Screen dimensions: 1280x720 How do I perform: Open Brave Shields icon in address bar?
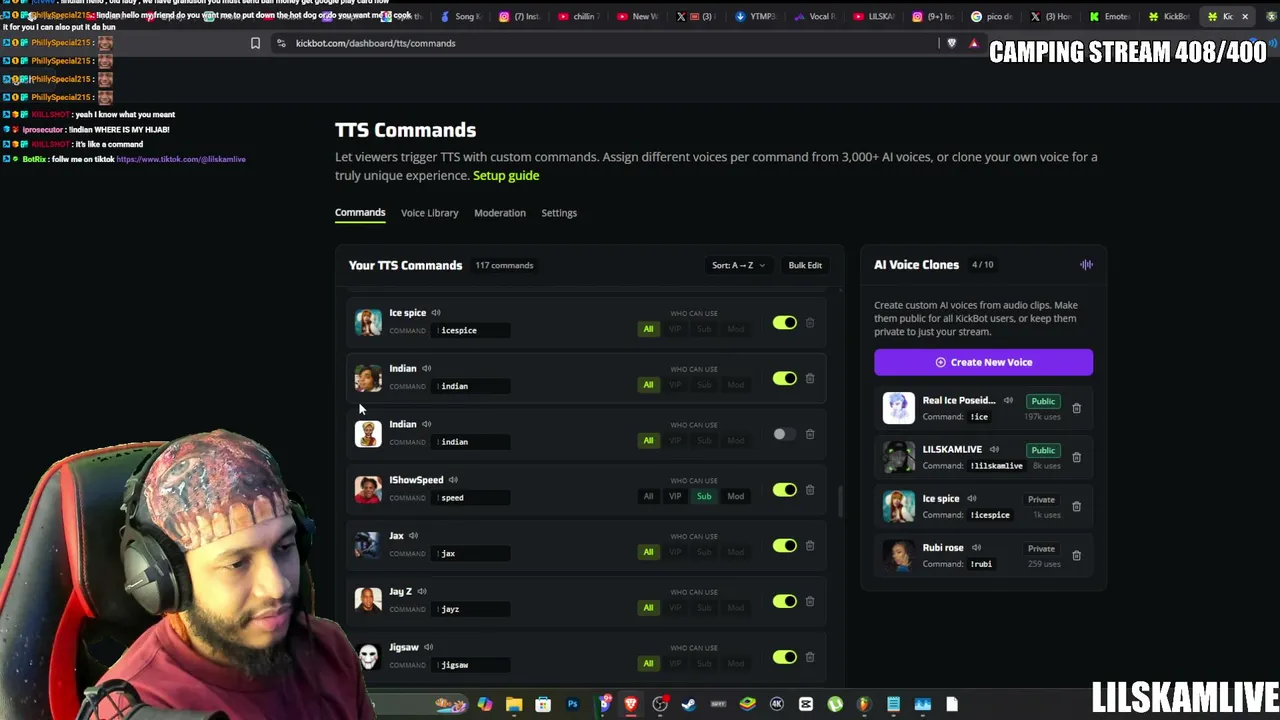point(951,43)
